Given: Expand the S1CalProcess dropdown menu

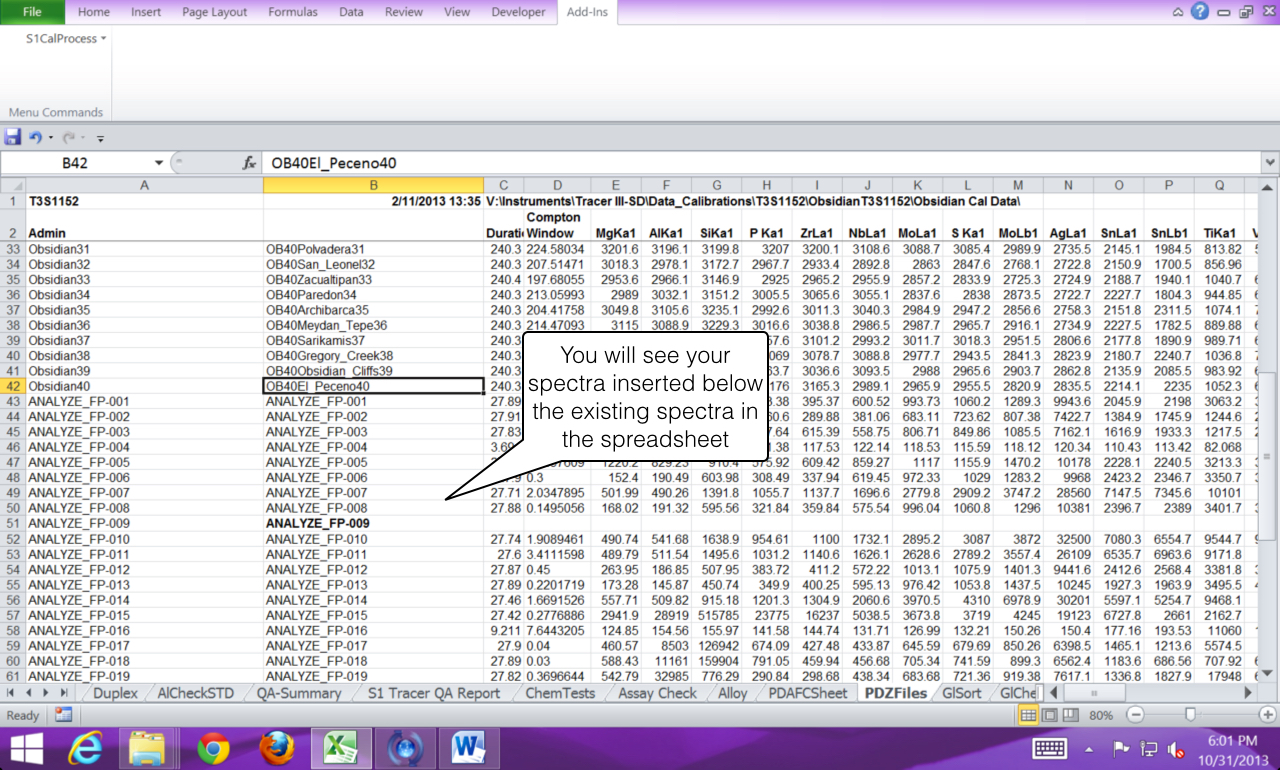Looking at the screenshot, I should pos(66,39).
